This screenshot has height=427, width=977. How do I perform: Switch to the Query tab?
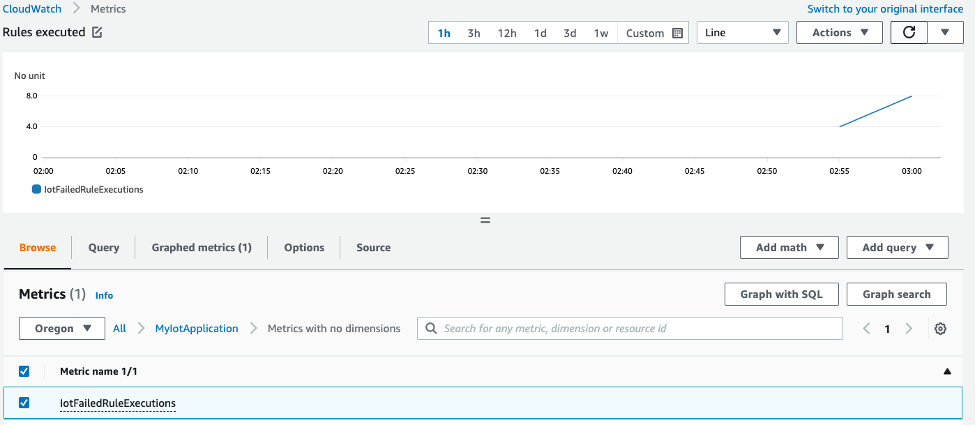pos(103,247)
